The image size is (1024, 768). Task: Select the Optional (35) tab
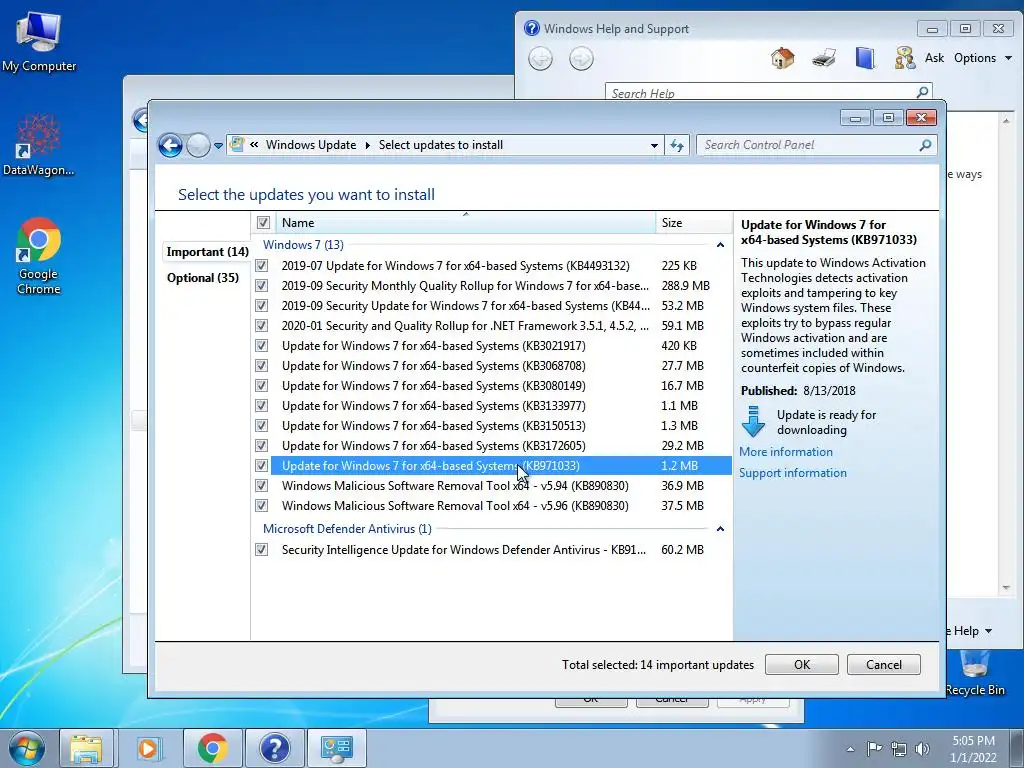202,278
